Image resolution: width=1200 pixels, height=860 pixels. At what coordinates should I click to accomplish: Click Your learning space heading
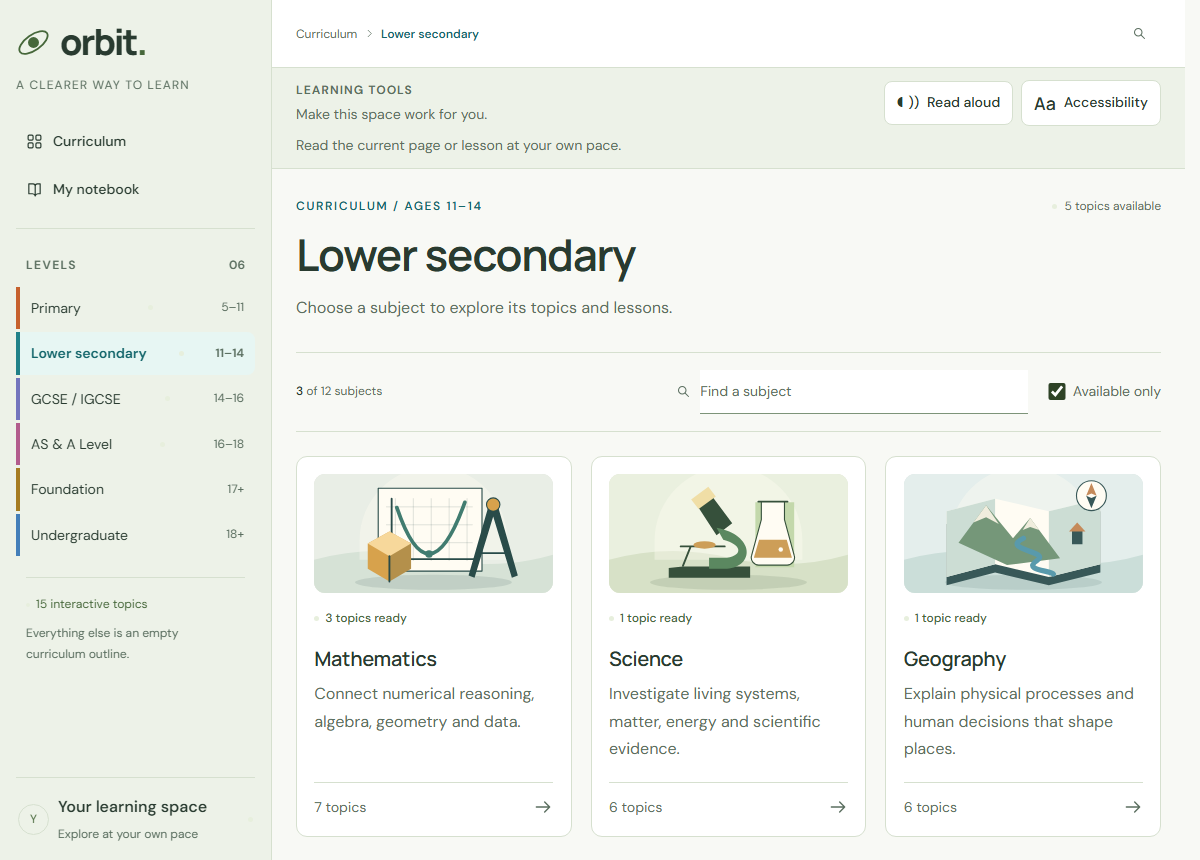tap(132, 807)
